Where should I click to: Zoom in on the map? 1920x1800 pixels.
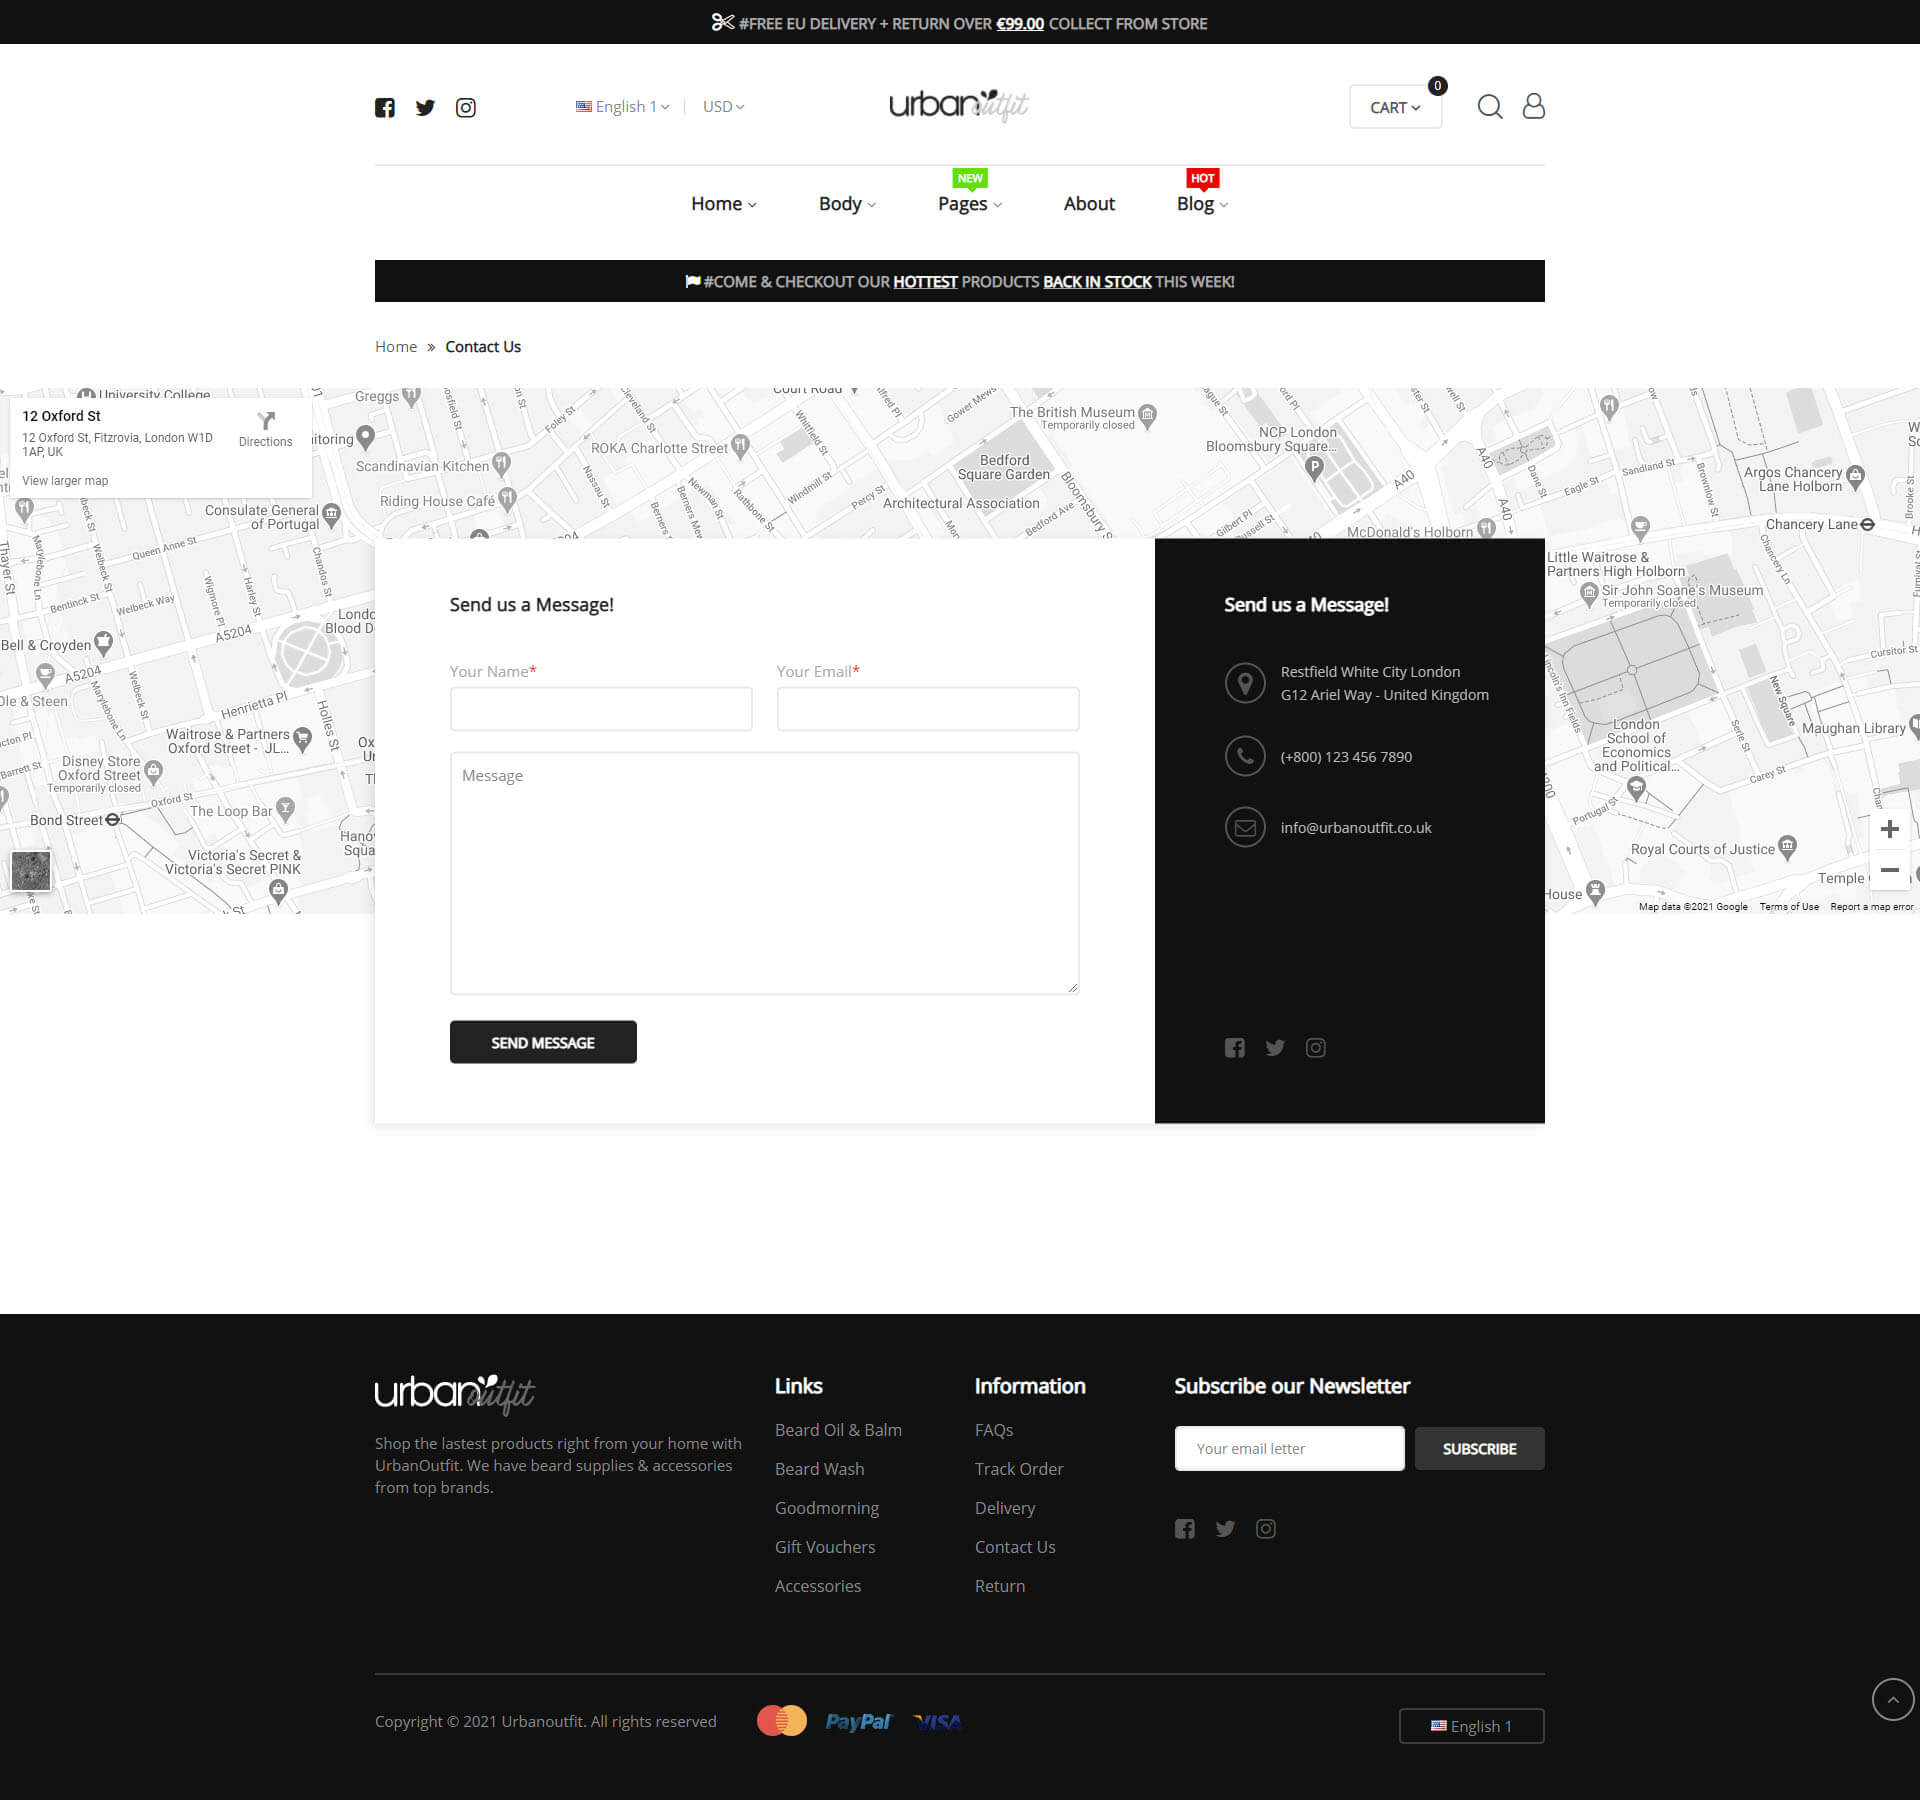(1889, 830)
